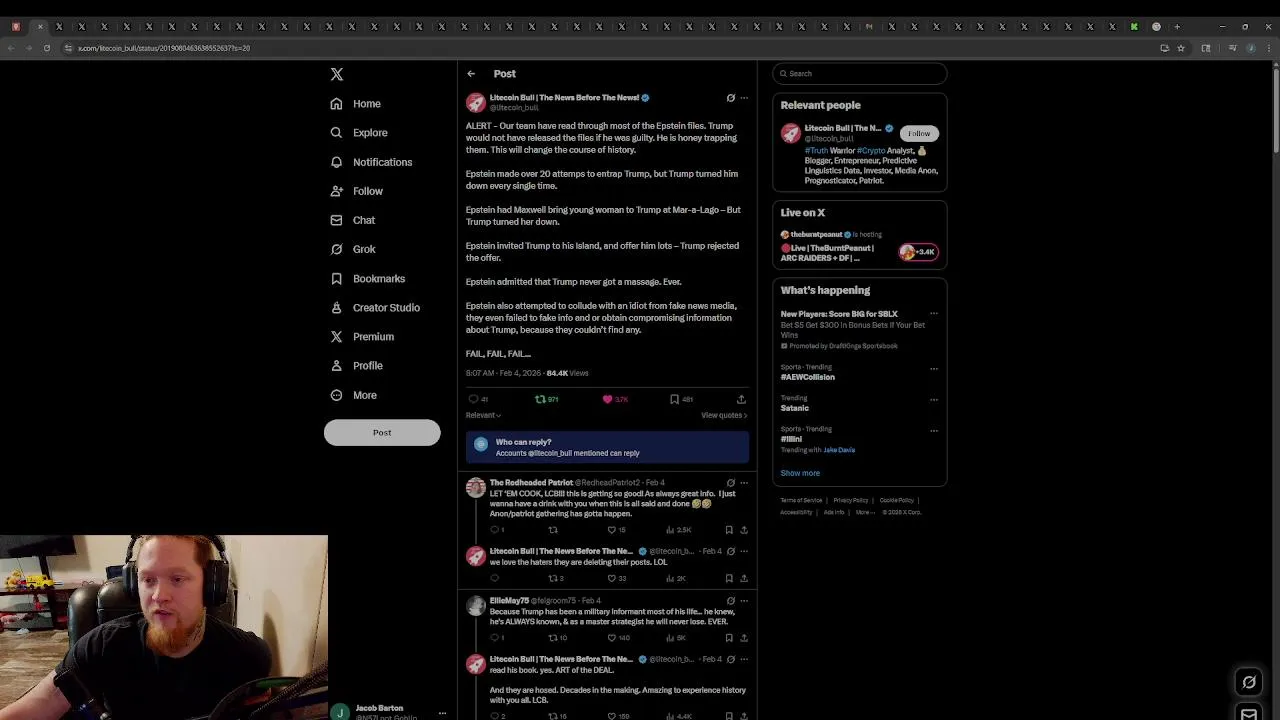The height and width of the screenshot is (720, 1280).
Task: Open the #AEWCollision trend
Action: click(808, 377)
